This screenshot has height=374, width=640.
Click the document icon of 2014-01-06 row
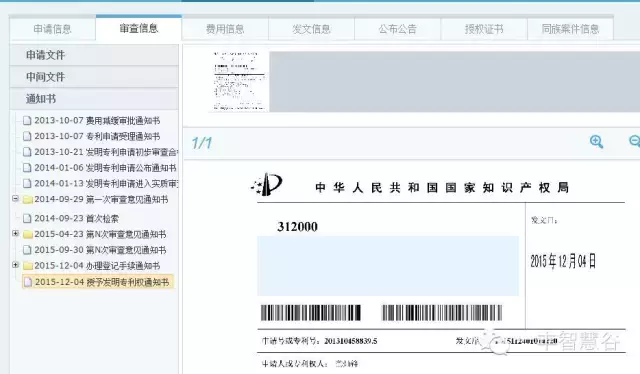point(27,168)
